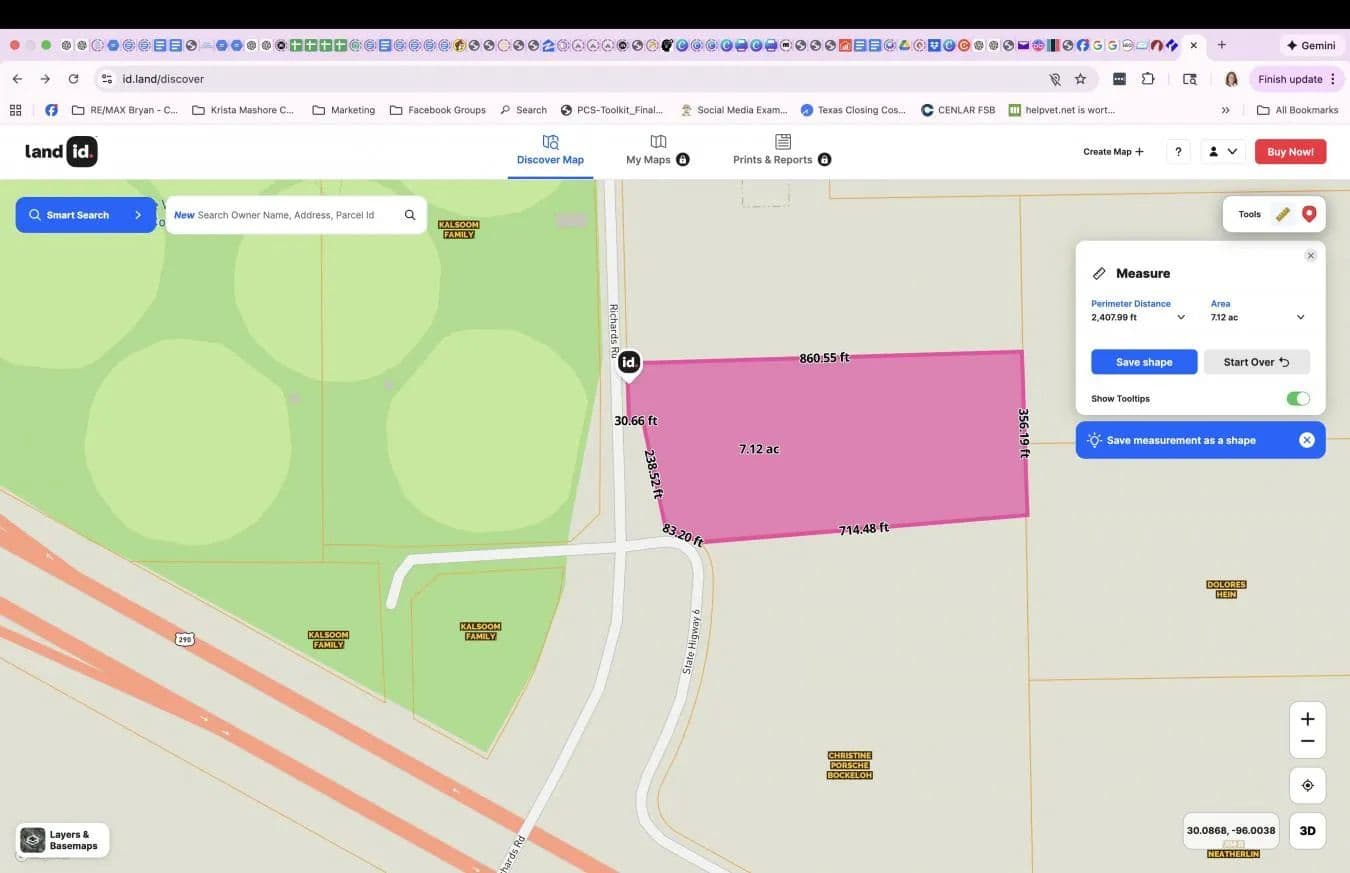Click the red map pin tool

1308,214
